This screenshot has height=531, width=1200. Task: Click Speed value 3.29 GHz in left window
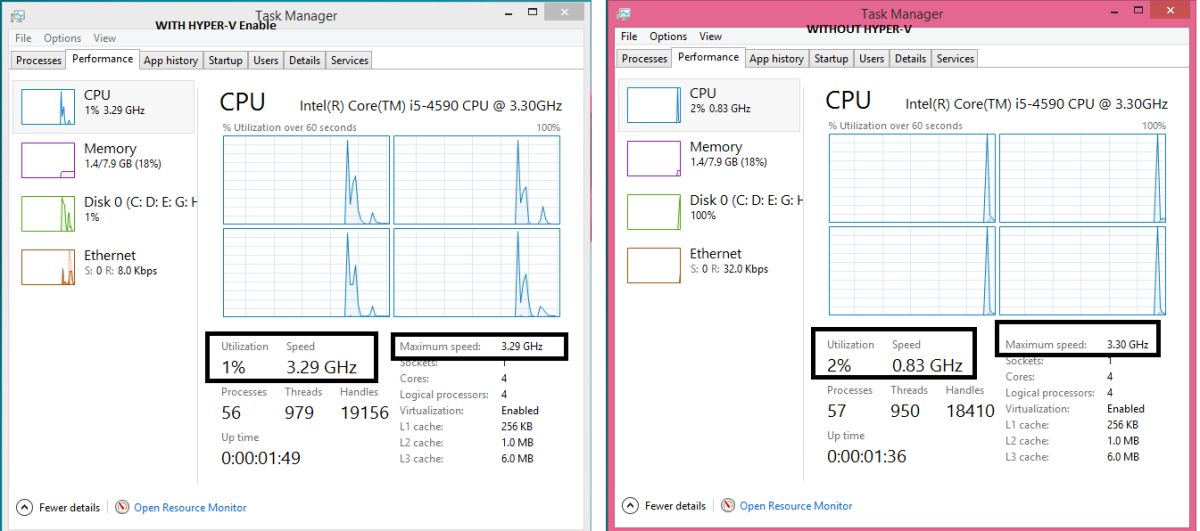tap(322, 367)
